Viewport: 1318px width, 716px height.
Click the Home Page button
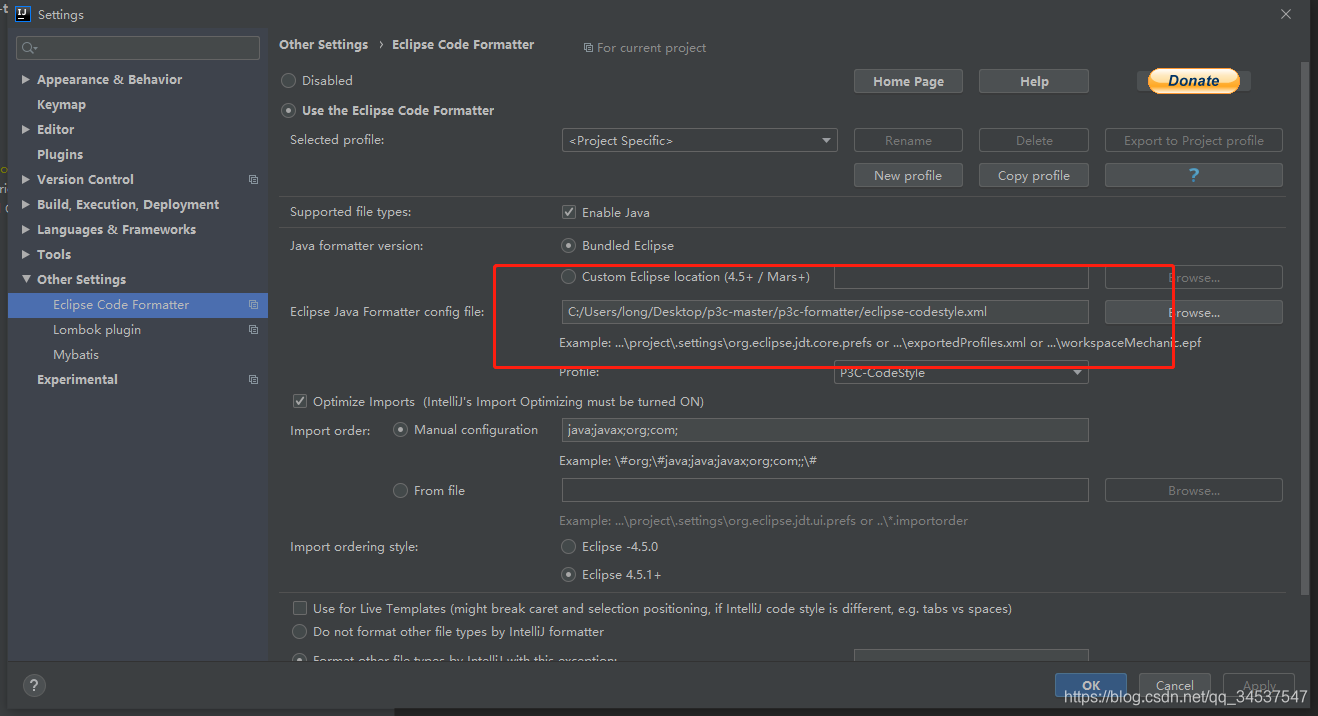[x=908, y=81]
